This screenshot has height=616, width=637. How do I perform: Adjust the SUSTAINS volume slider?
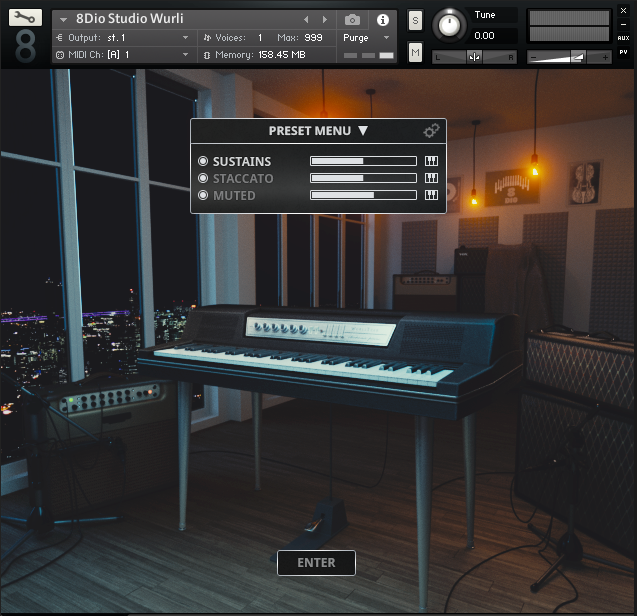pos(363,161)
